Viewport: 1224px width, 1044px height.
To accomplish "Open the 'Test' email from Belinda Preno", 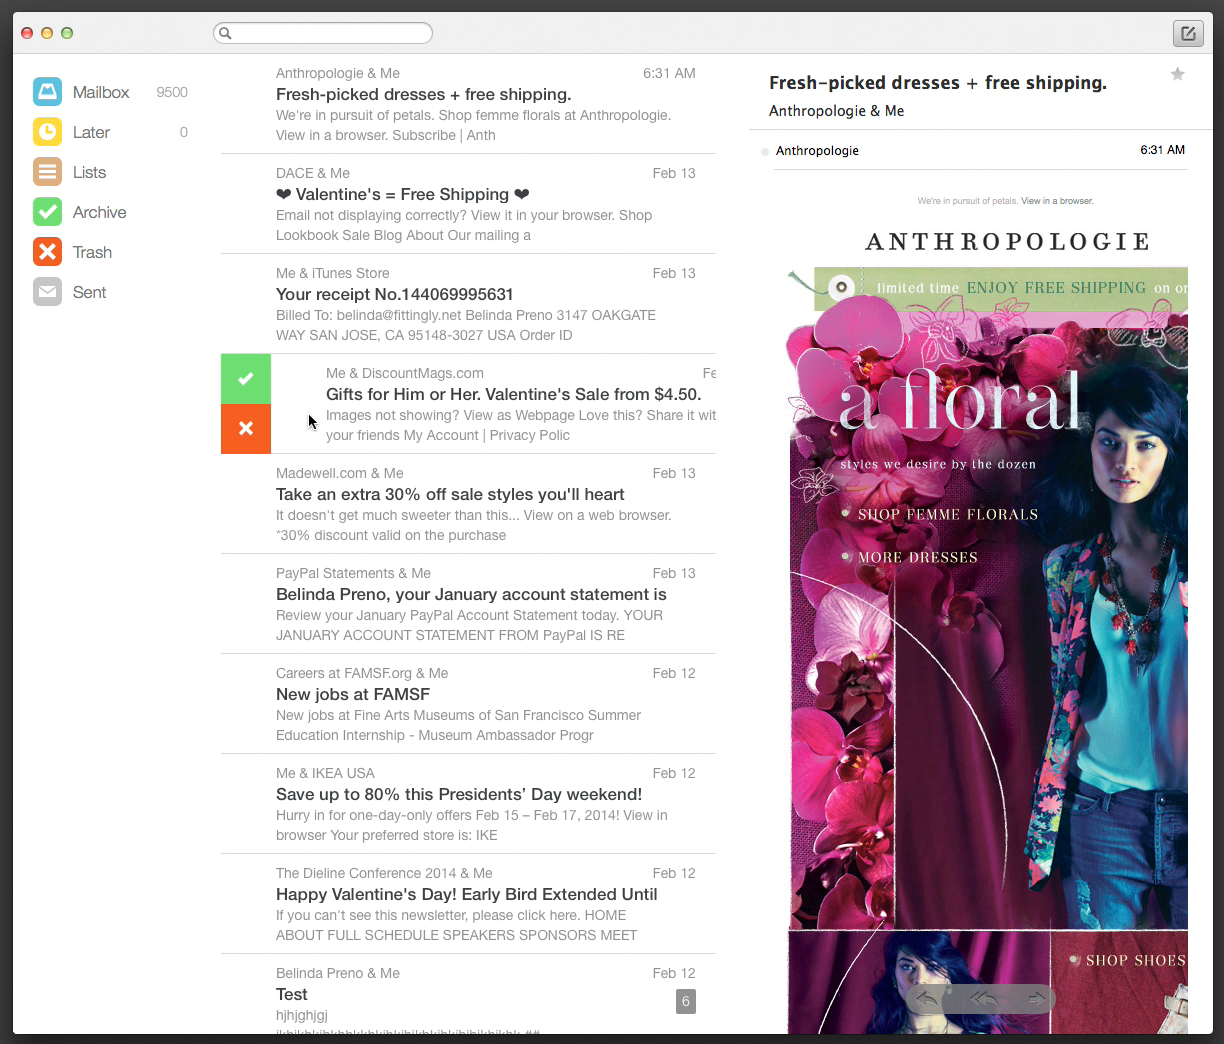I will click(468, 994).
